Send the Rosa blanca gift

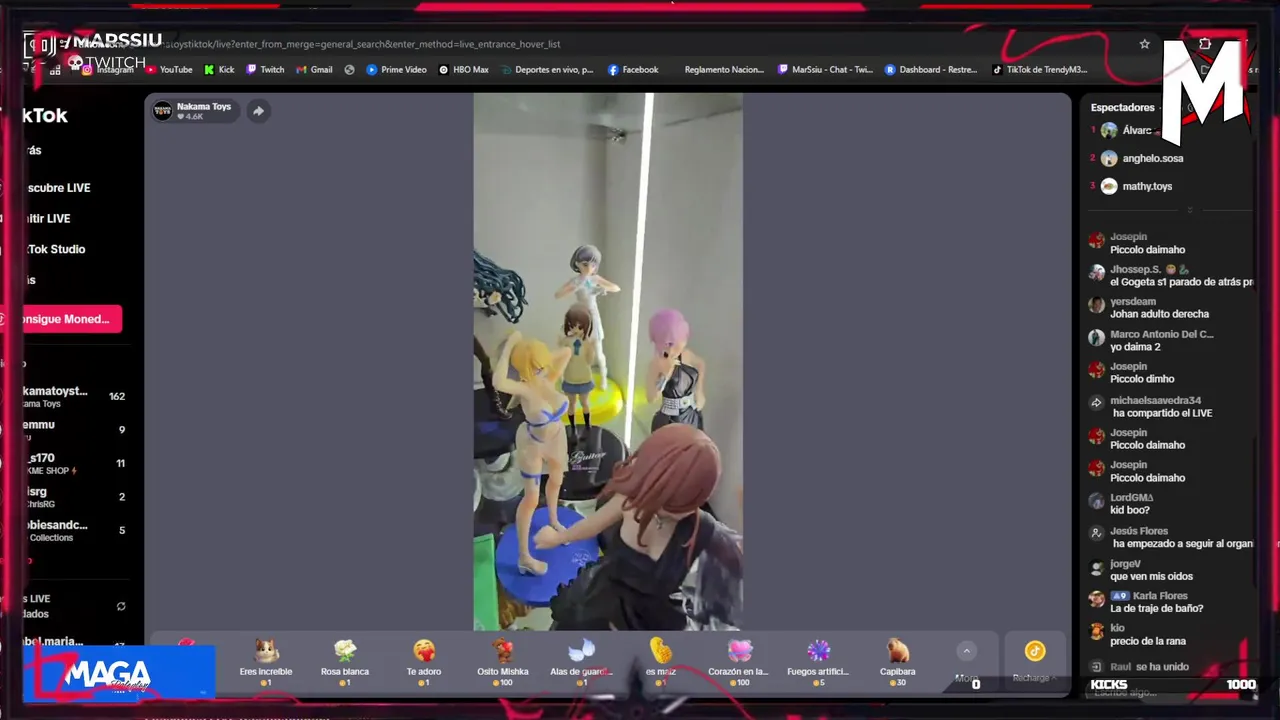point(345,662)
